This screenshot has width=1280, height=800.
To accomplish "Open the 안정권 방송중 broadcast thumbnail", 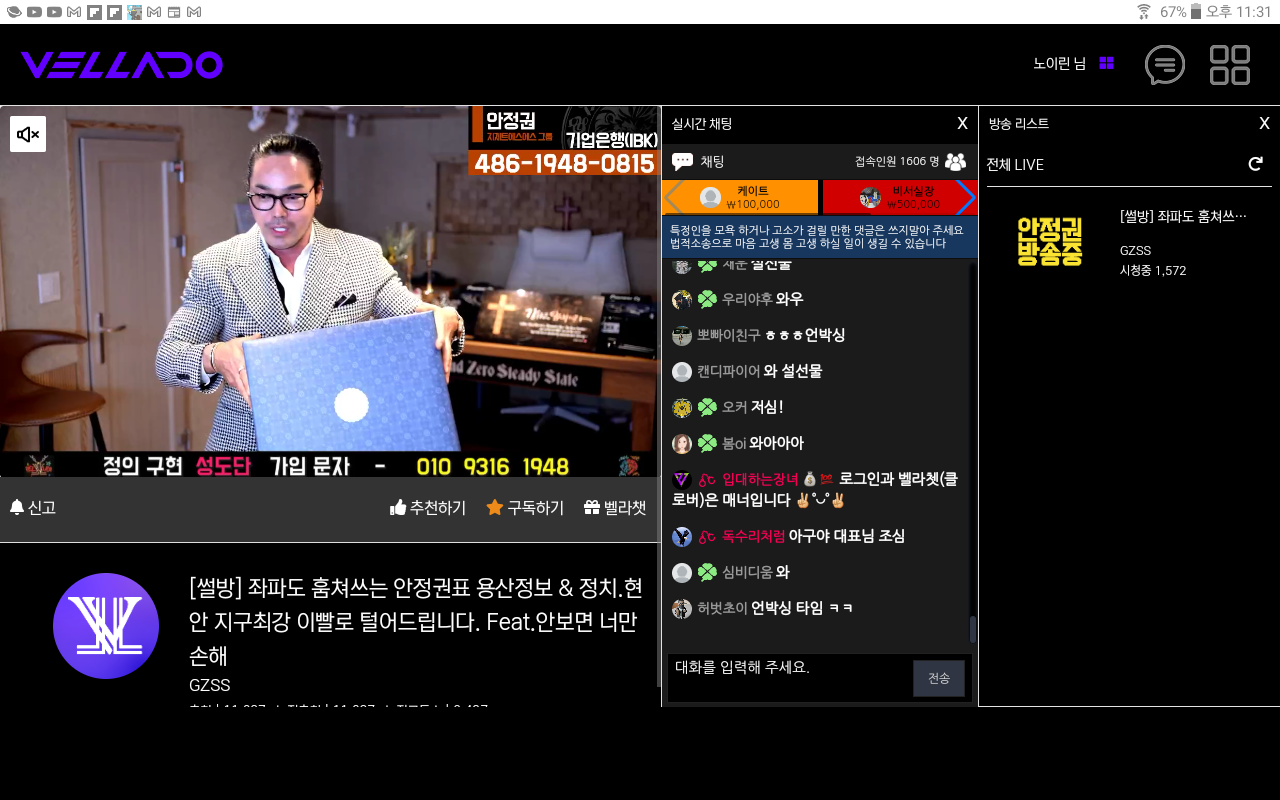I will pos(1050,241).
